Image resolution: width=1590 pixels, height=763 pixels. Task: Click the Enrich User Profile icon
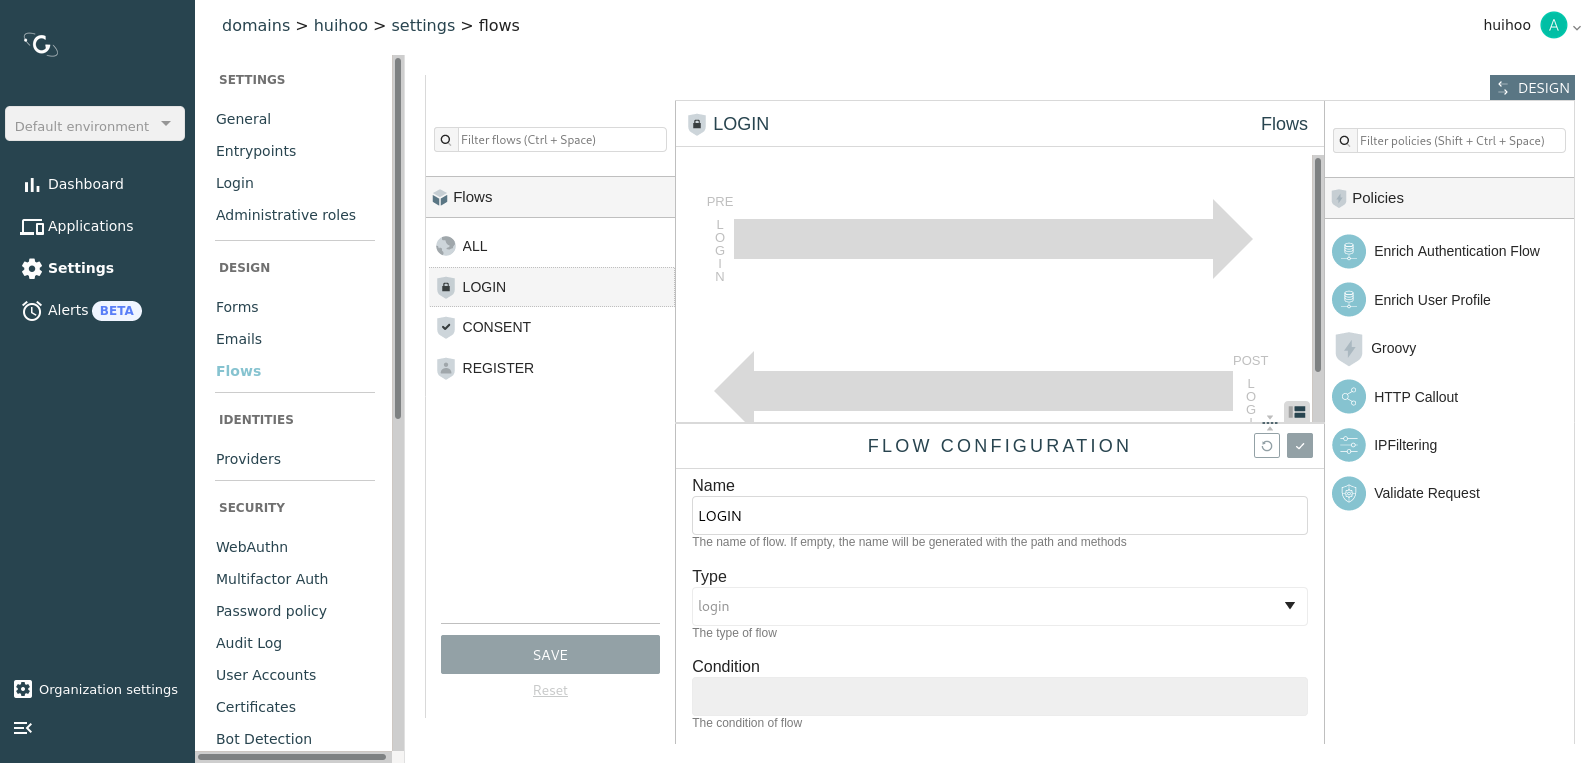pyautogui.click(x=1348, y=300)
